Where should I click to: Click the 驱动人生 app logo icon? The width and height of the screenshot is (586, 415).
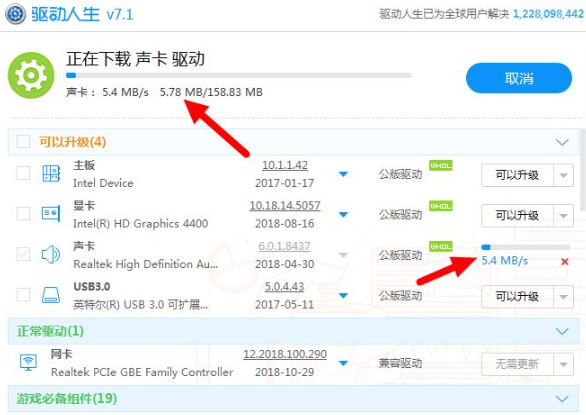pos(15,14)
